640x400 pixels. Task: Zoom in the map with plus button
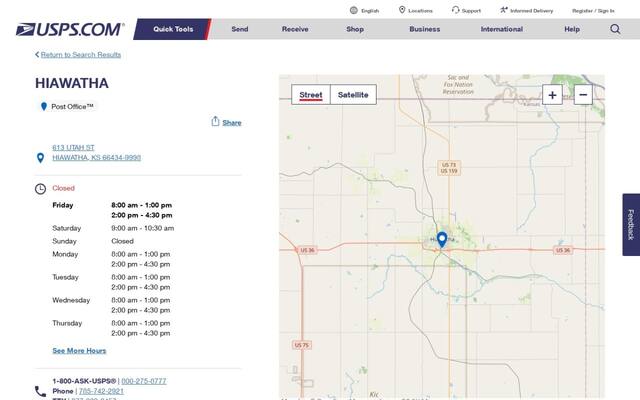(x=552, y=95)
